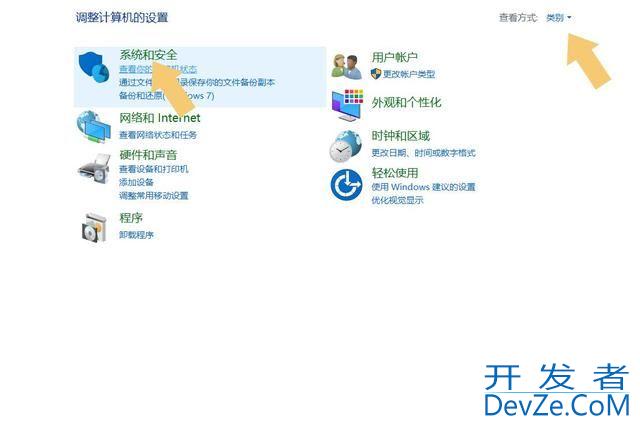640x427 pixels.
Task: Click 查看网络状态和任务 link
Action: tap(158, 135)
